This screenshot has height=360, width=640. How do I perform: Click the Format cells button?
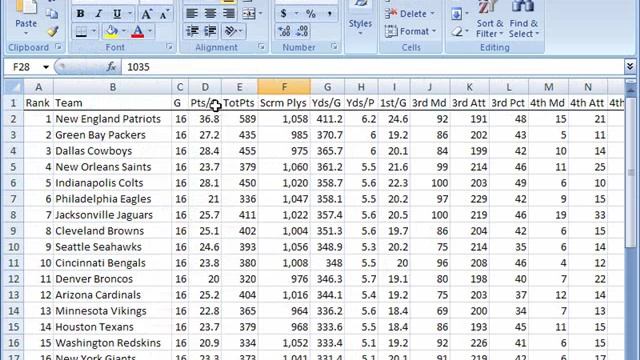tap(411, 31)
